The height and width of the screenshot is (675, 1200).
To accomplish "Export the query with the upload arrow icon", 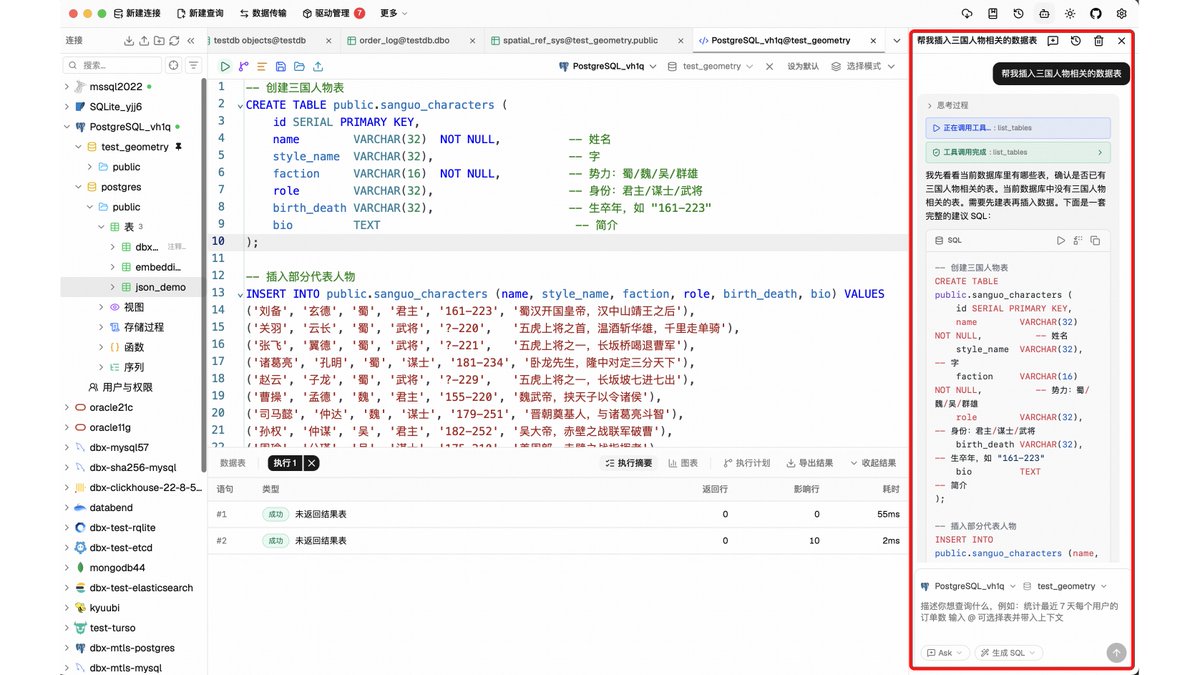I will pyautogui.click(x=318, y=66).
